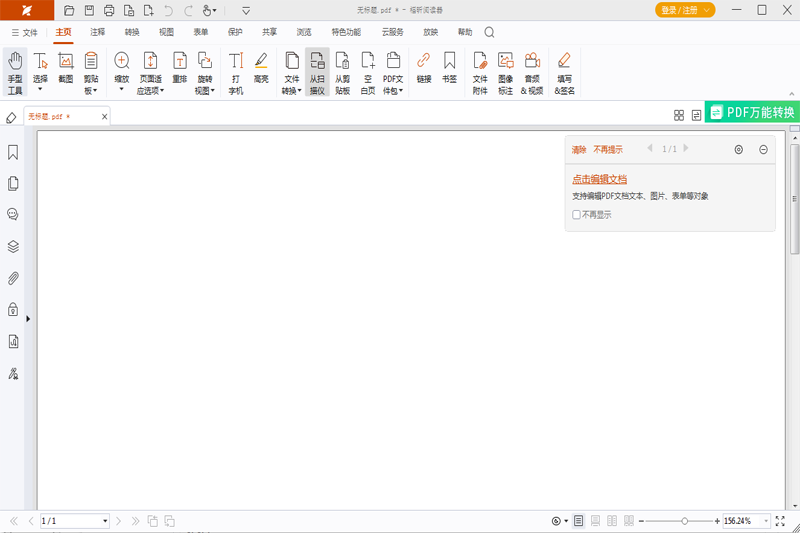The width and height of the screenshot is (800, 533).
Task: Open the 文件 (File) menu
Action: click(x=24, y=32)
